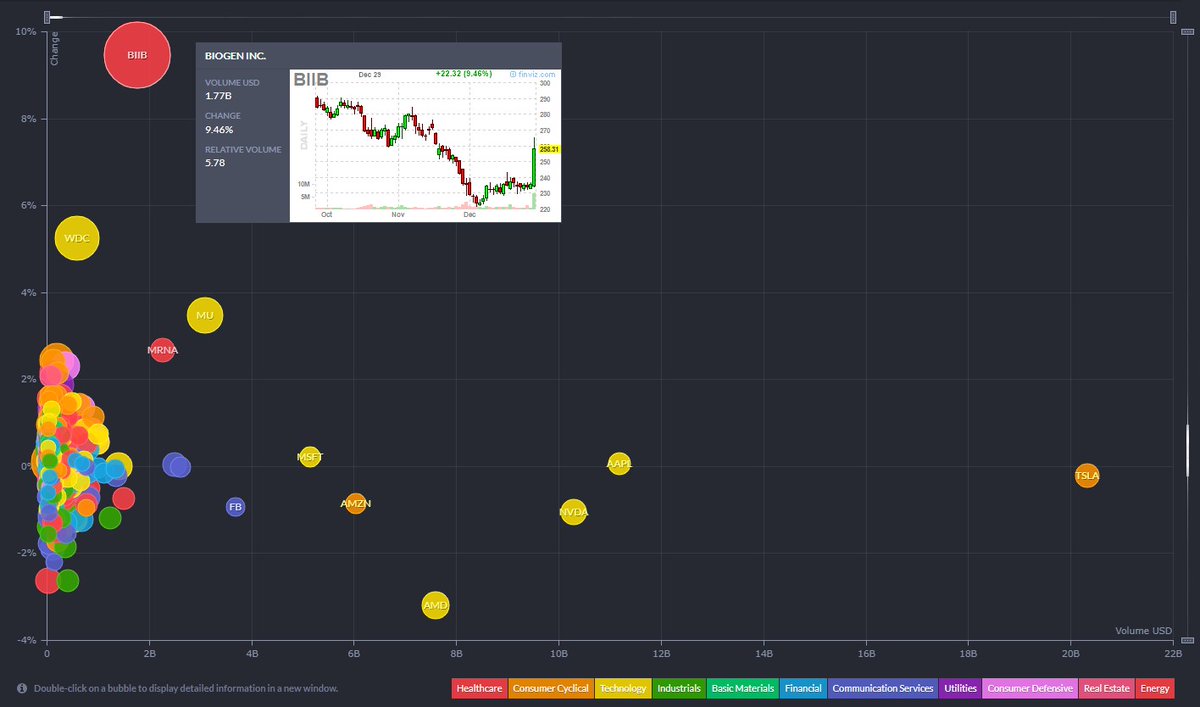Viewport: 1200px width, 707px height.
Task: Toggle the Industrials sector legend
Action: 679,688
